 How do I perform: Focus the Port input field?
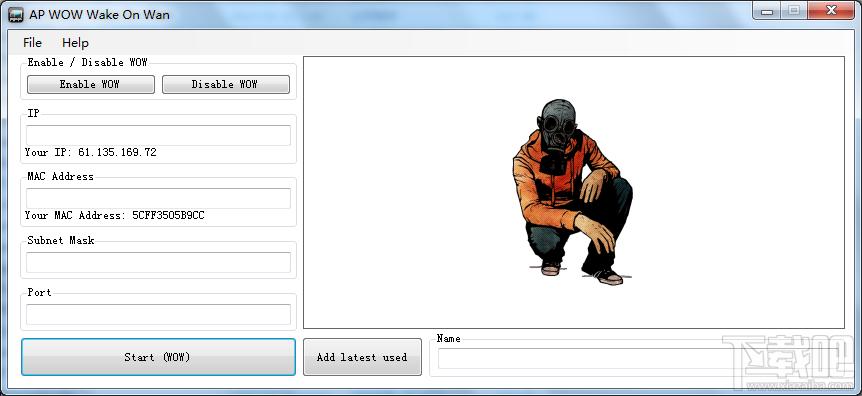[x=158, y=315]
